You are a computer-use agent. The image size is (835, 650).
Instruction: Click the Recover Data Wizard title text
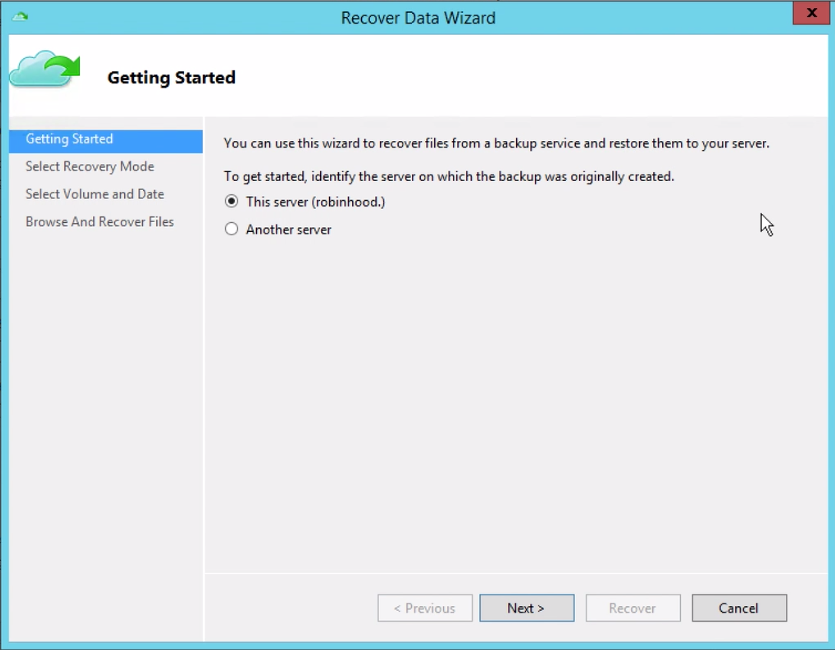pyautogui.click(x=418, y=18)
